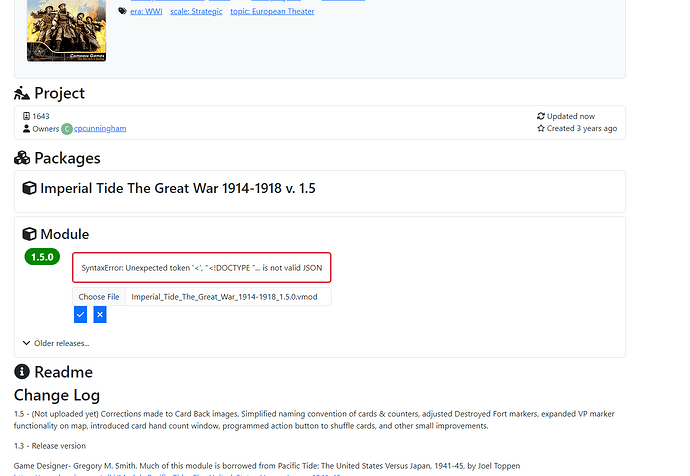The image size is (690, 476).
Task: Click the Readme heading icon
Action: pos(22,373)
